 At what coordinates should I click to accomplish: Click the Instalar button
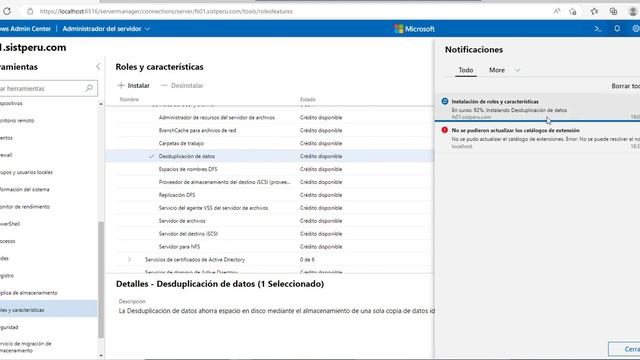click(x=133, y=85)
